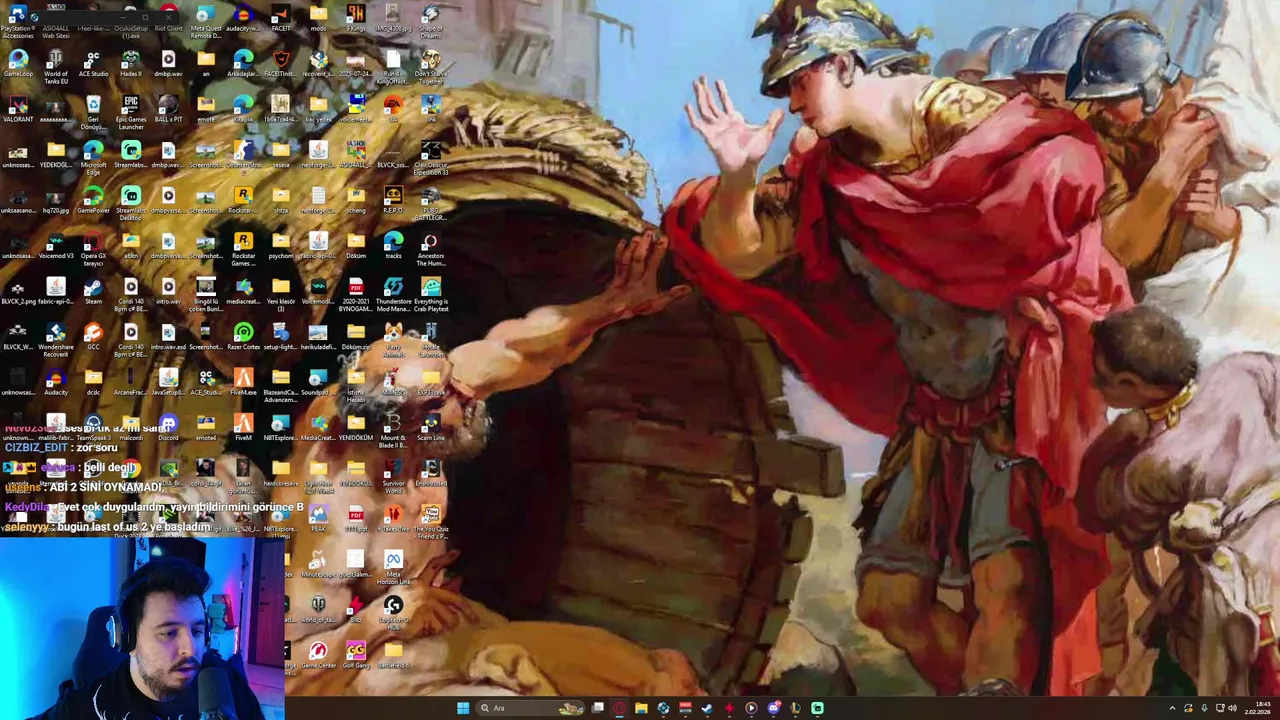1280x720 pixels.
Task: Launch Golf Gang from the desktop
Action: point(356,655)
